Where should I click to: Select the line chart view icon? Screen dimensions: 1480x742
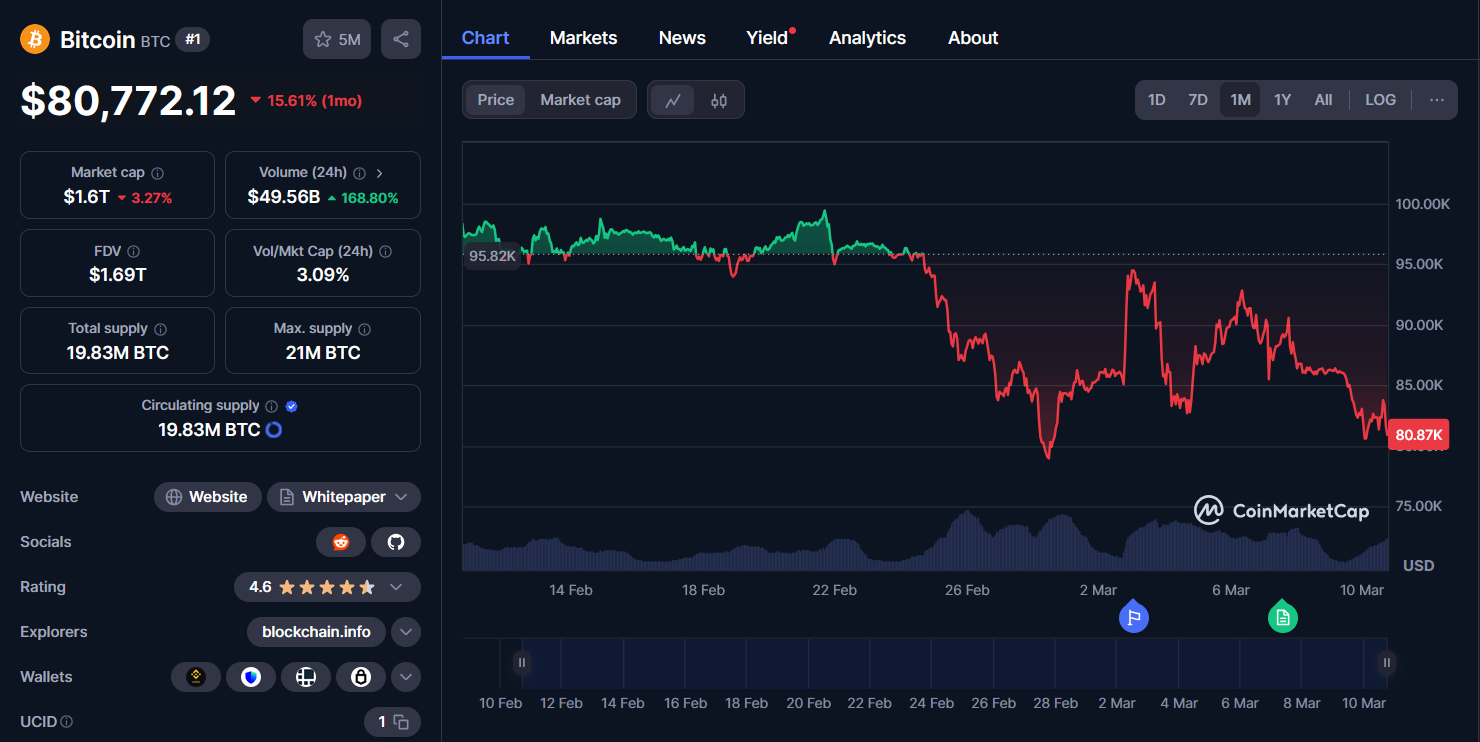673,99
